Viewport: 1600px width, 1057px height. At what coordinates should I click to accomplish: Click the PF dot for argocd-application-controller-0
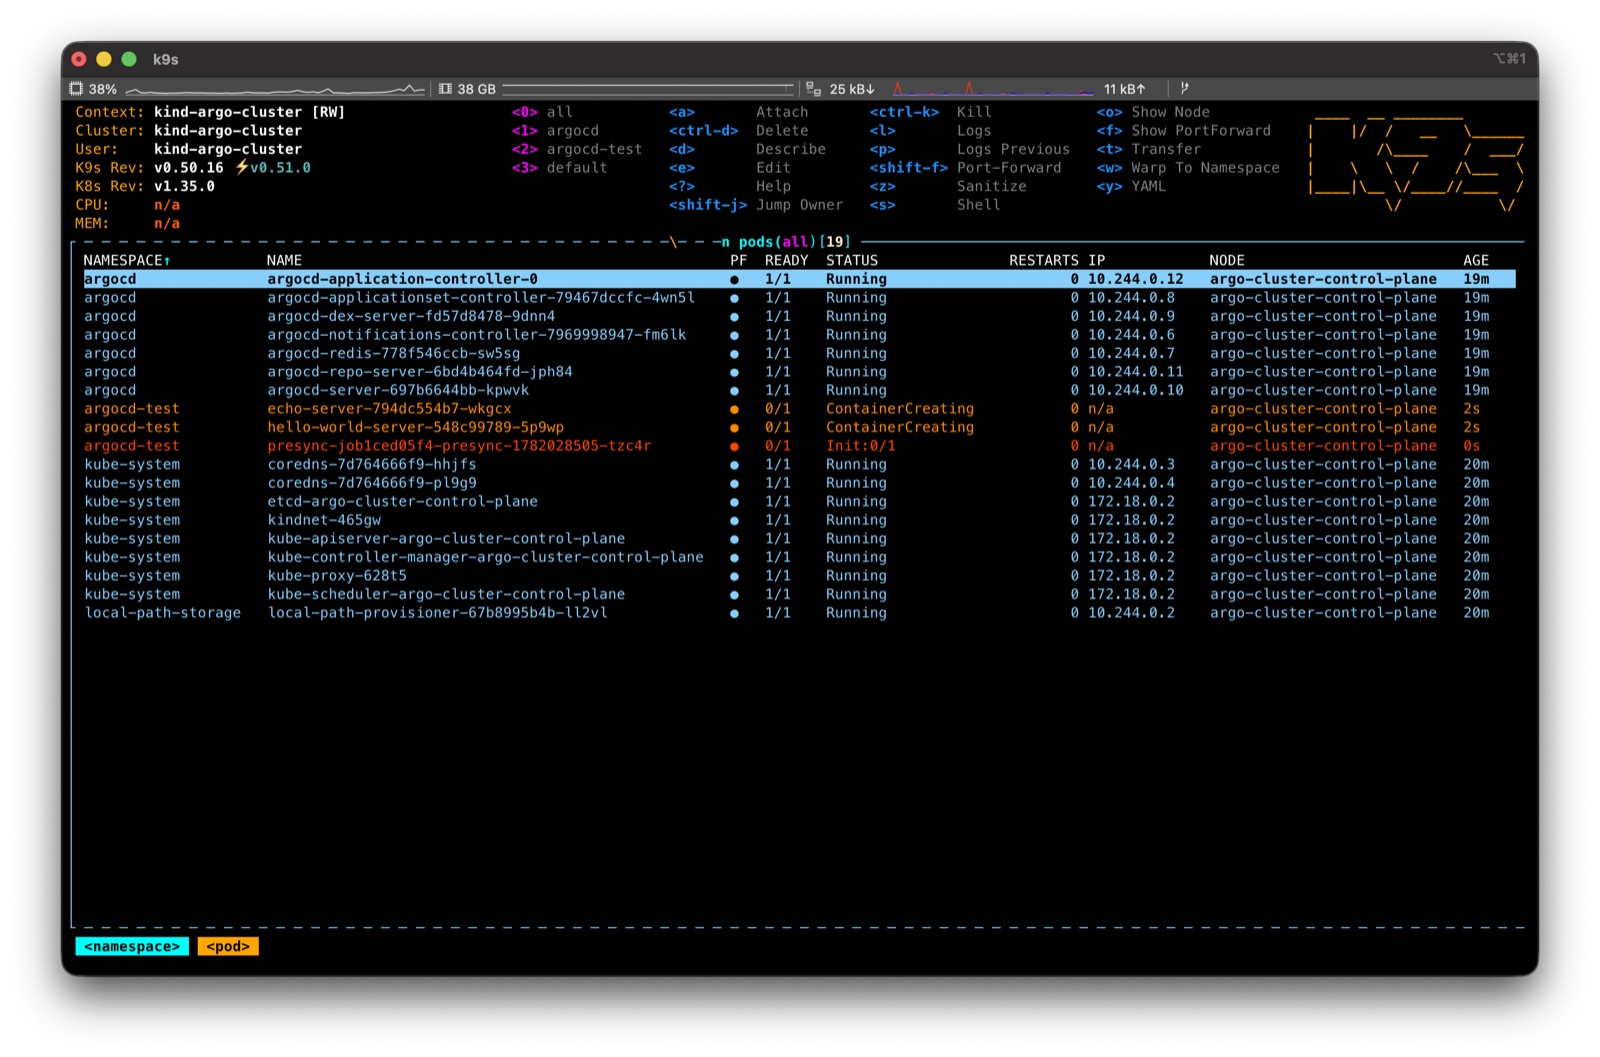[x=734, y=280]
